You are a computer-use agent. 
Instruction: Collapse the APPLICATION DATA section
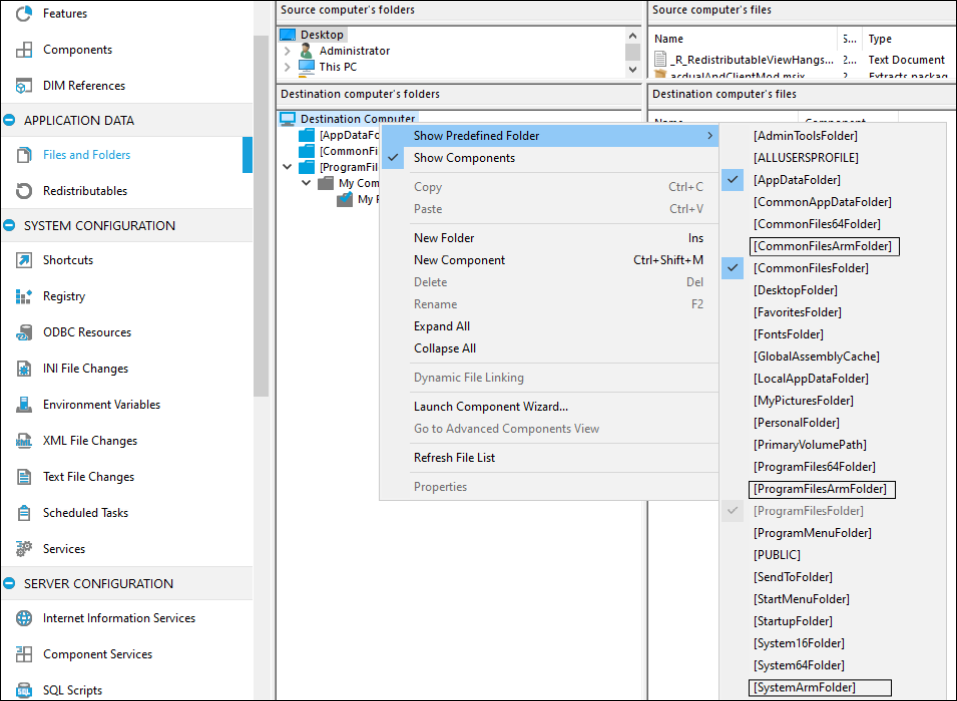click(10, 120)
